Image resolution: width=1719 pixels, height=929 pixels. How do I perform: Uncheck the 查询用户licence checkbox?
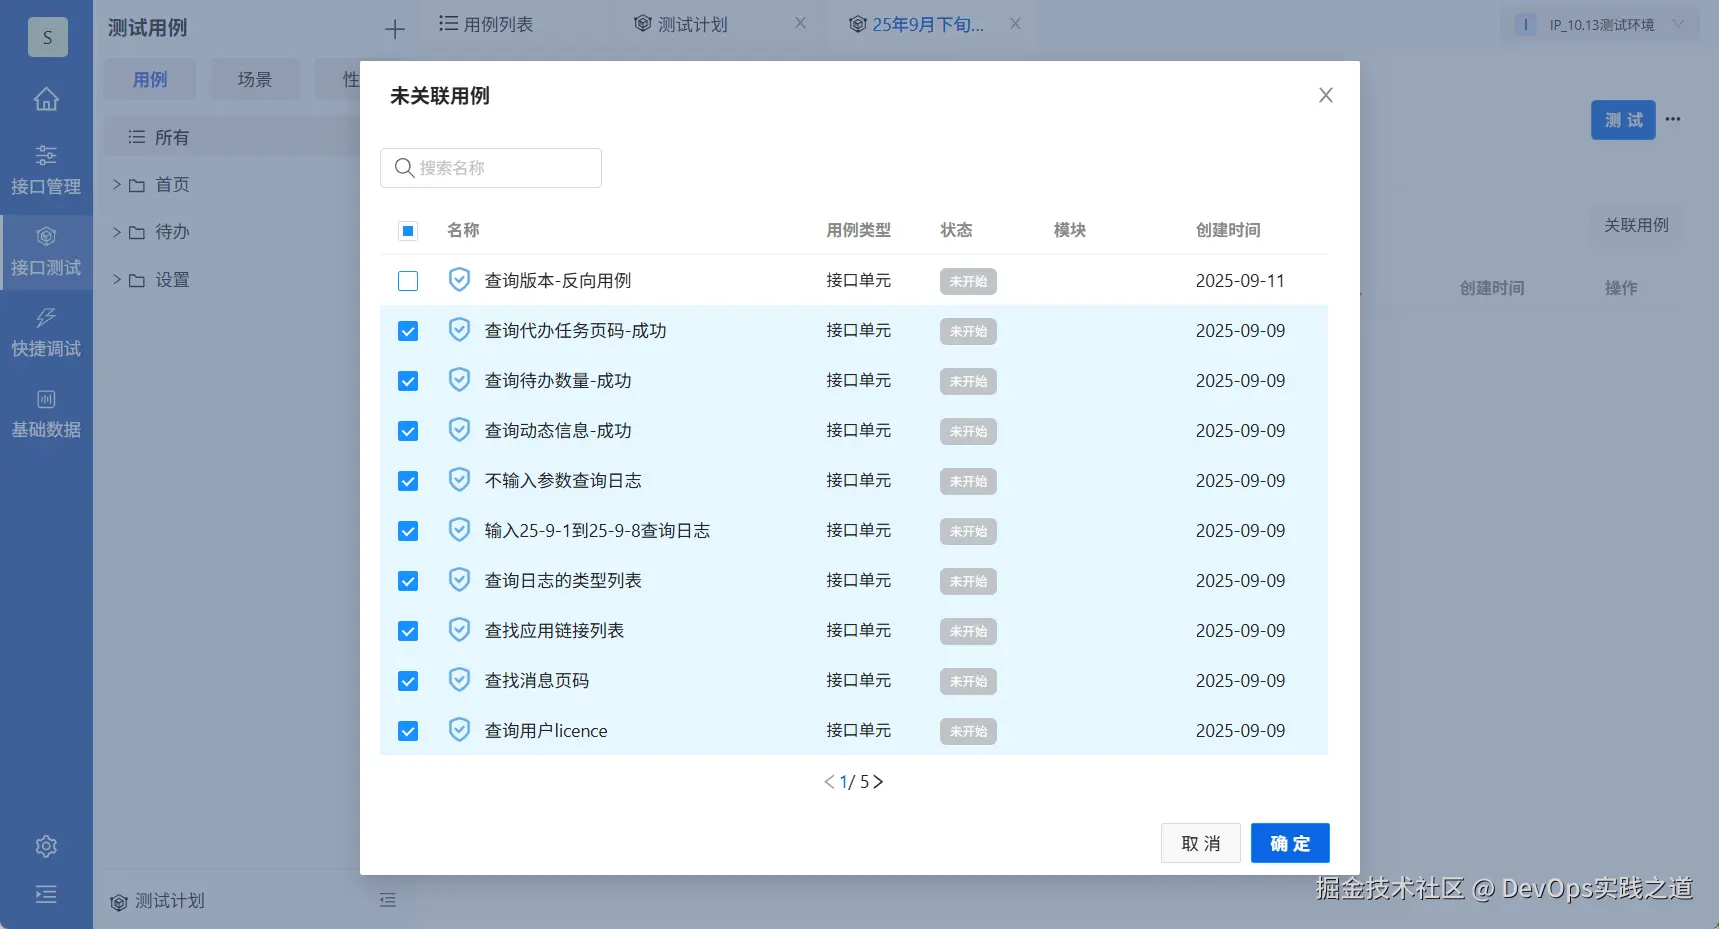click(408, 731)
